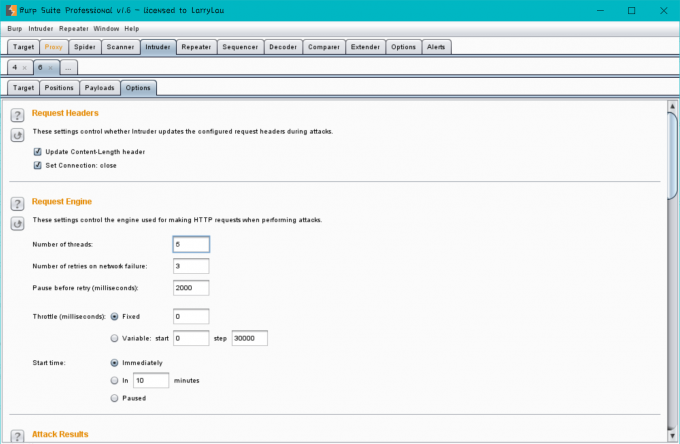Open the Window menu
The image size is (680, 444).
pos(106,29)
